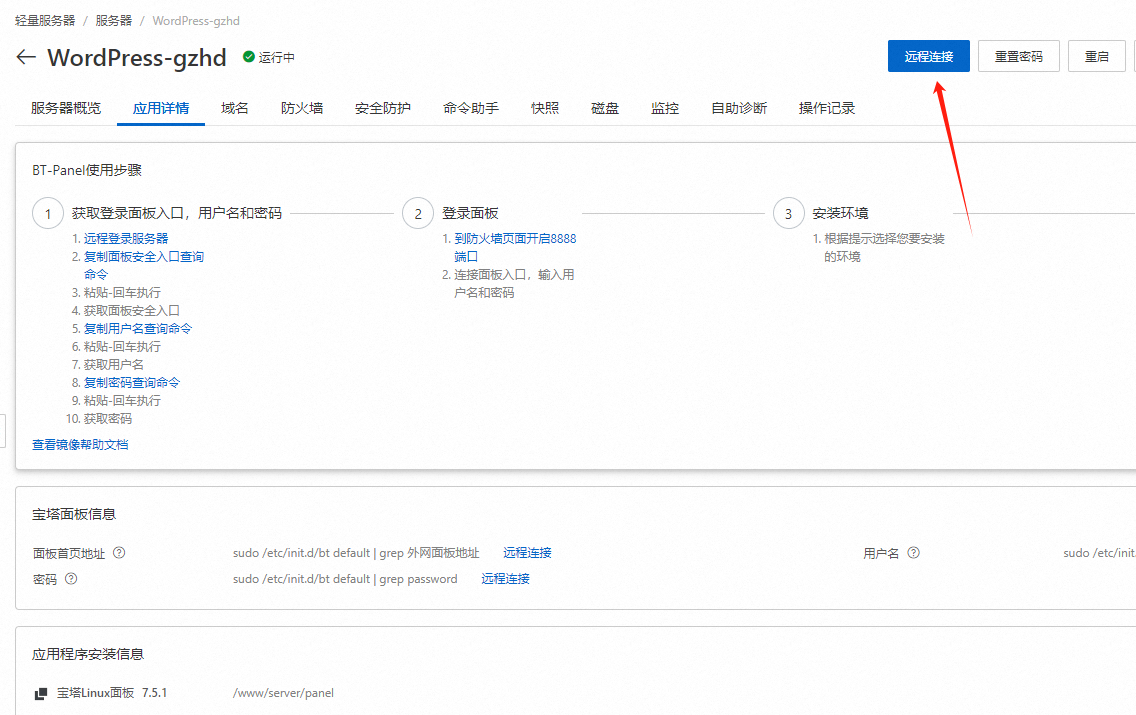Click the 重置密码 button
The height and width of the screenshot is (715, 1136).
pos(1019,57)
